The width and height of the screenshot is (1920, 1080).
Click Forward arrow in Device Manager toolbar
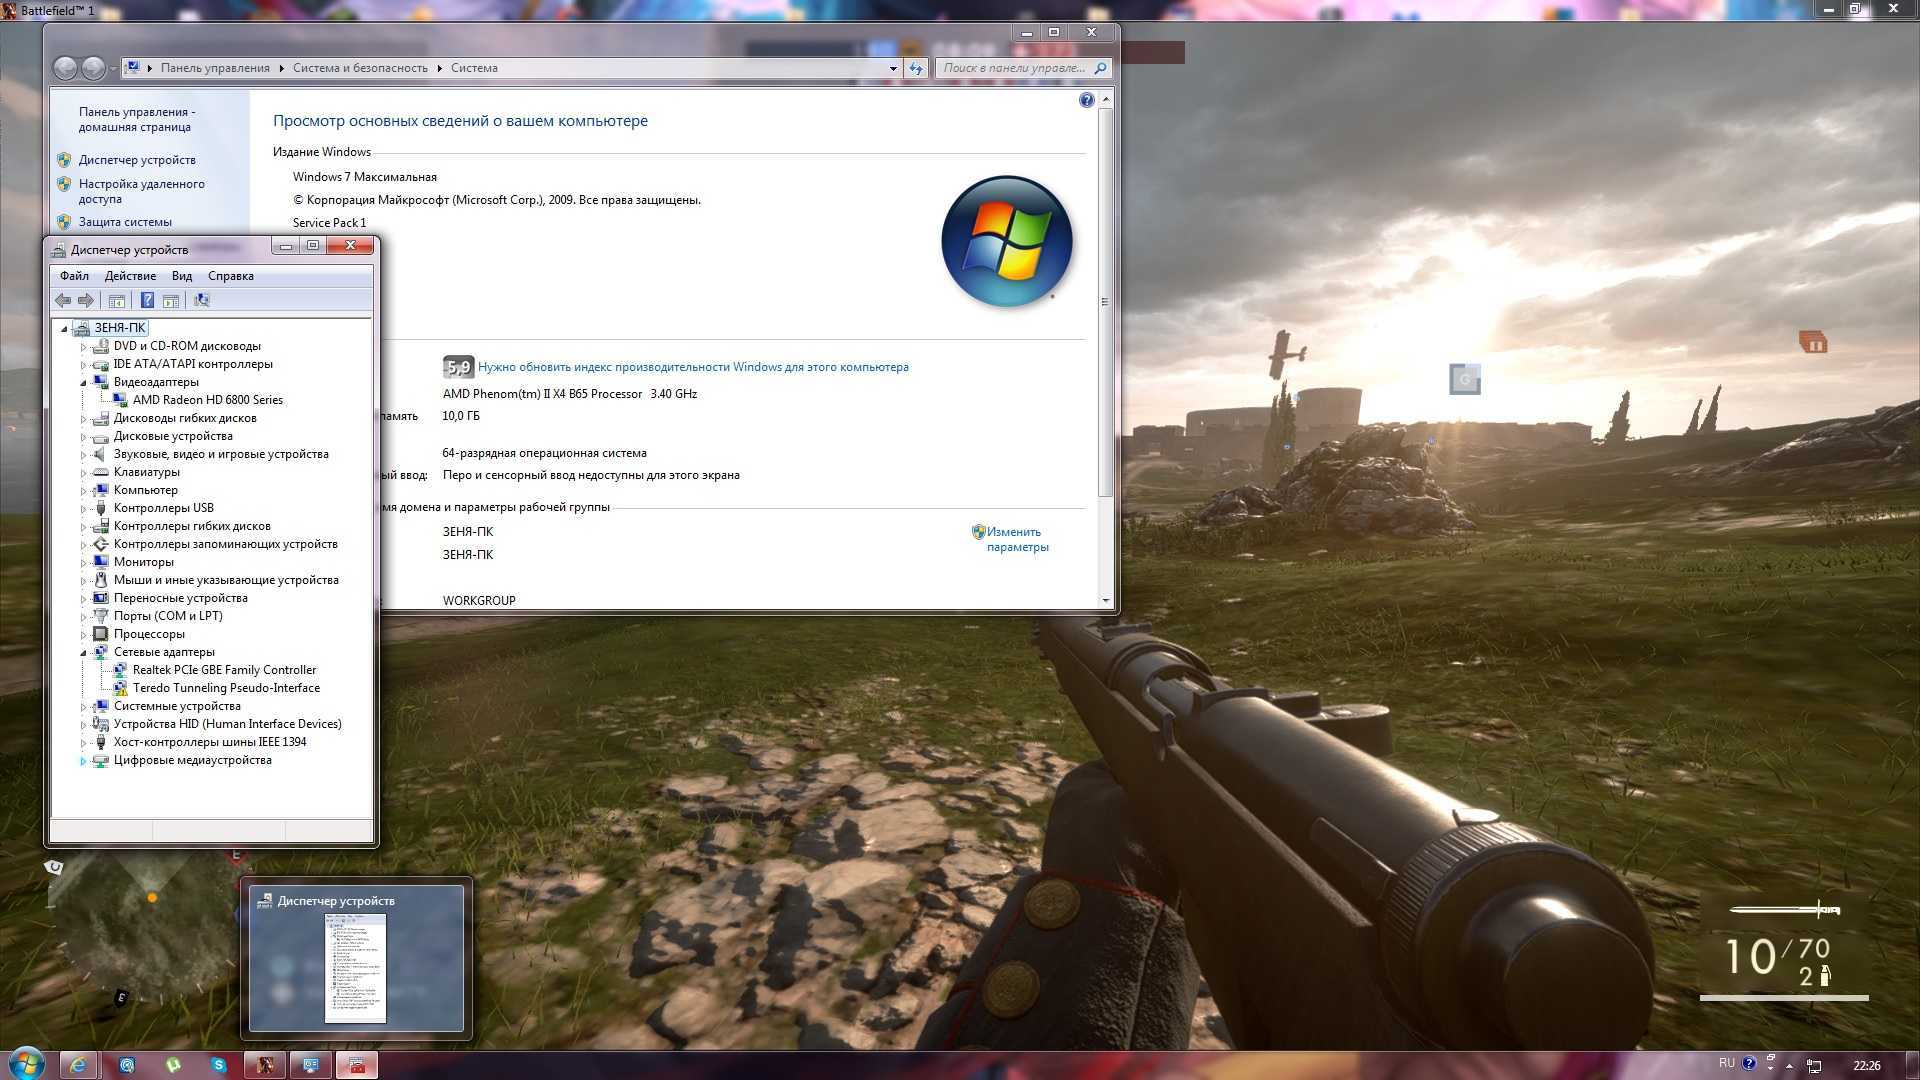tap(86, 300)
